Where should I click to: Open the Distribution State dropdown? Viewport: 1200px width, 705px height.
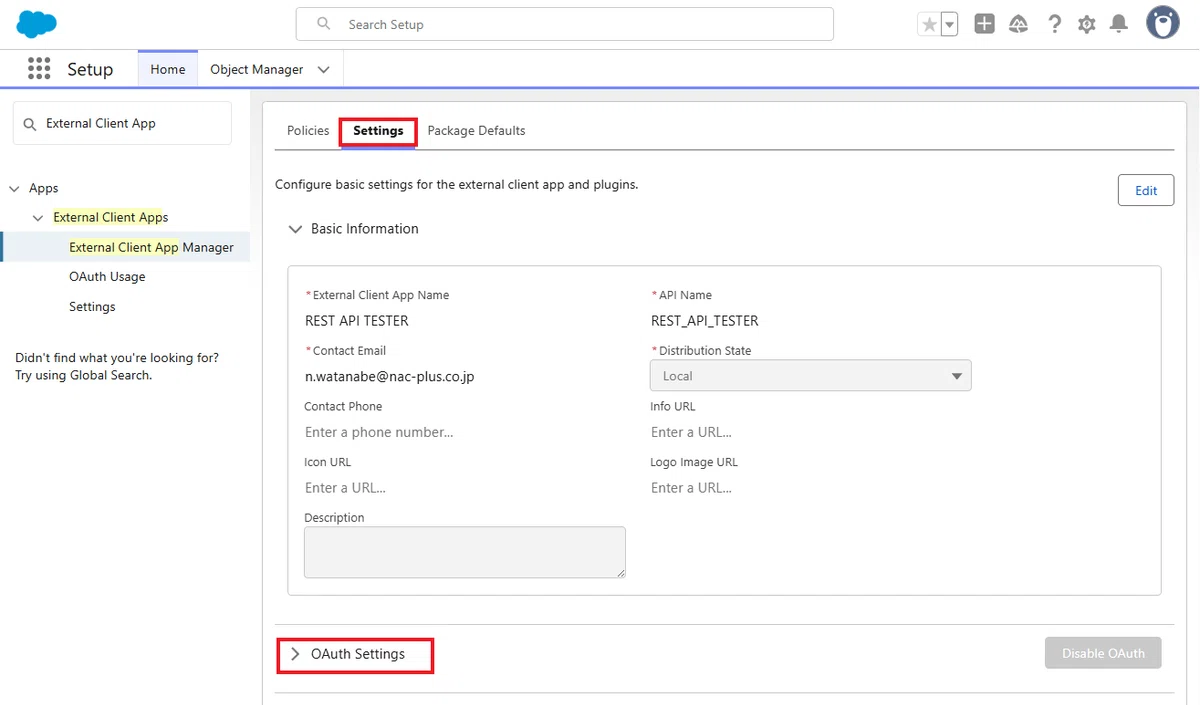click(811, 376)
